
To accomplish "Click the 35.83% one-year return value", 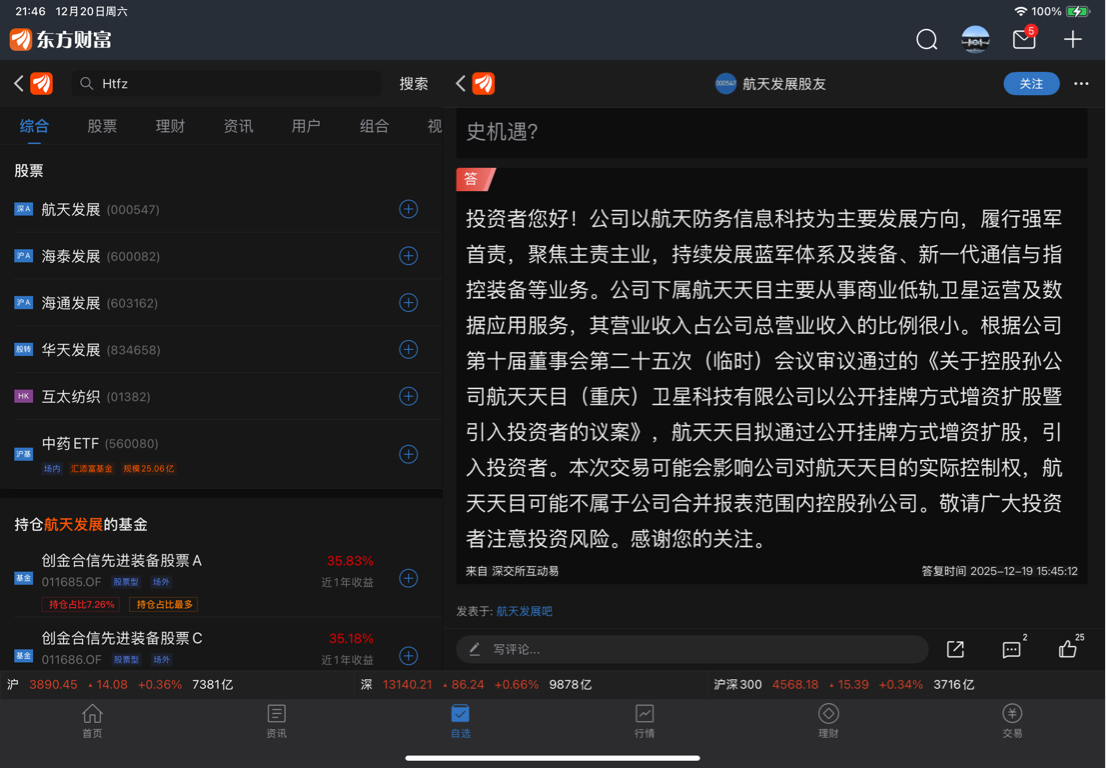I will point(350,561).
